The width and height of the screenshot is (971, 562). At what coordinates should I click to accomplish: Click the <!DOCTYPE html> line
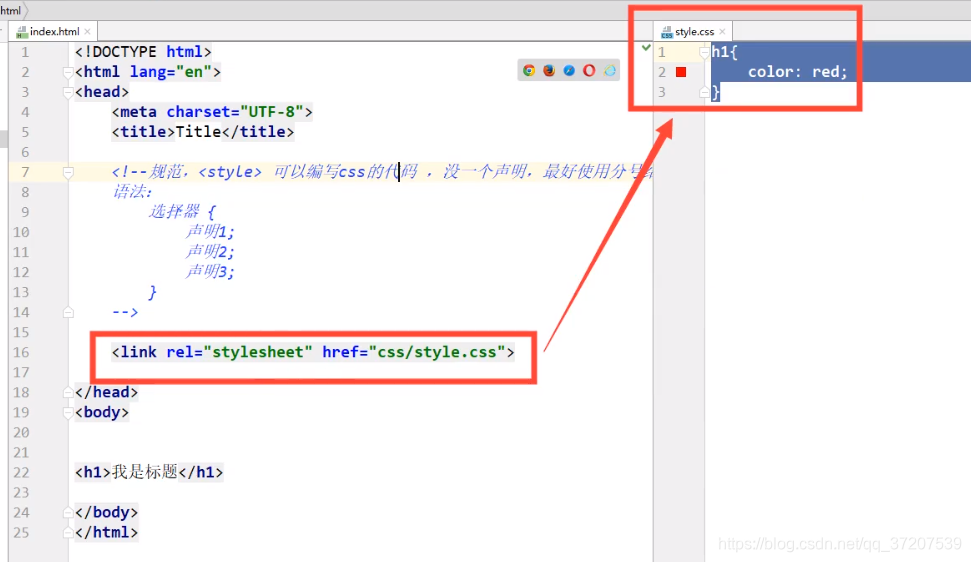pos(143,52)
